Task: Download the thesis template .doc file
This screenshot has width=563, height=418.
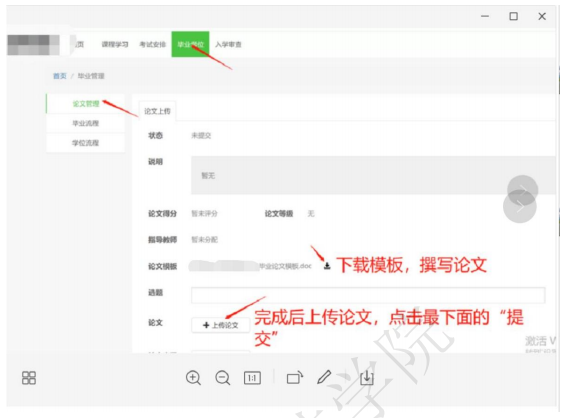Action: click(327, 266)
